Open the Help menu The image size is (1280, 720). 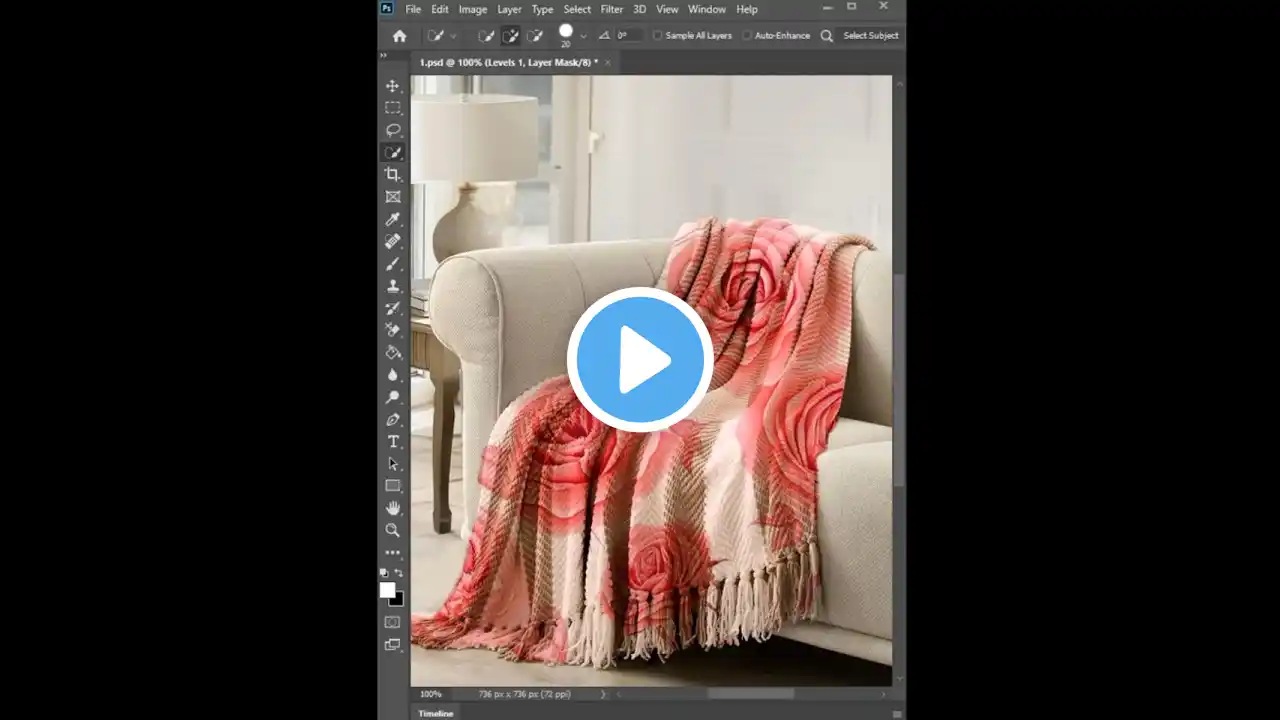click(x=747, y=9)
